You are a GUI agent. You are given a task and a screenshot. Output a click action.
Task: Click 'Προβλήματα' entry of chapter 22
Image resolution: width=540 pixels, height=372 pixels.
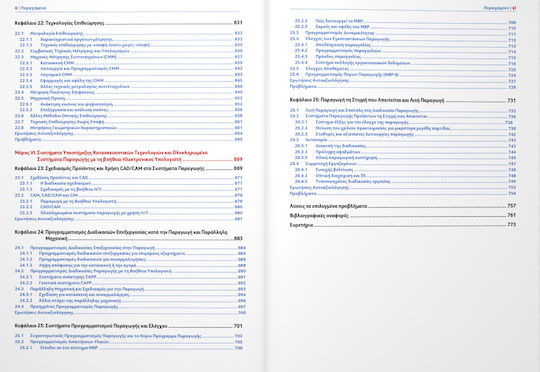point(128,139)
